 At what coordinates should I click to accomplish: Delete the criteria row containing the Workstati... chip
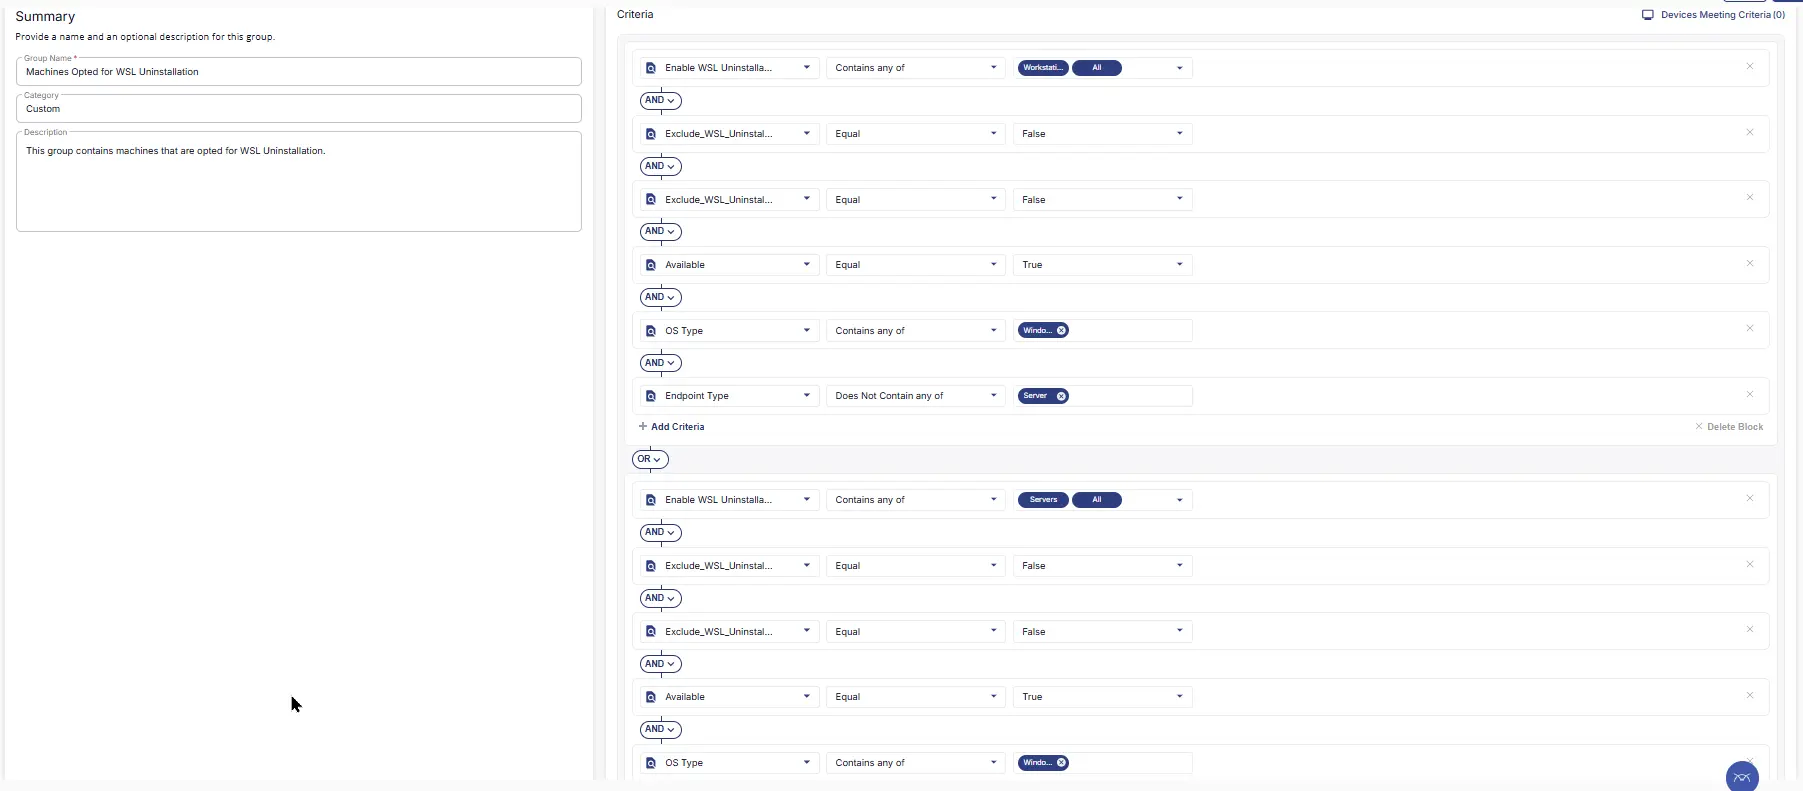[x=1750, y=66]
